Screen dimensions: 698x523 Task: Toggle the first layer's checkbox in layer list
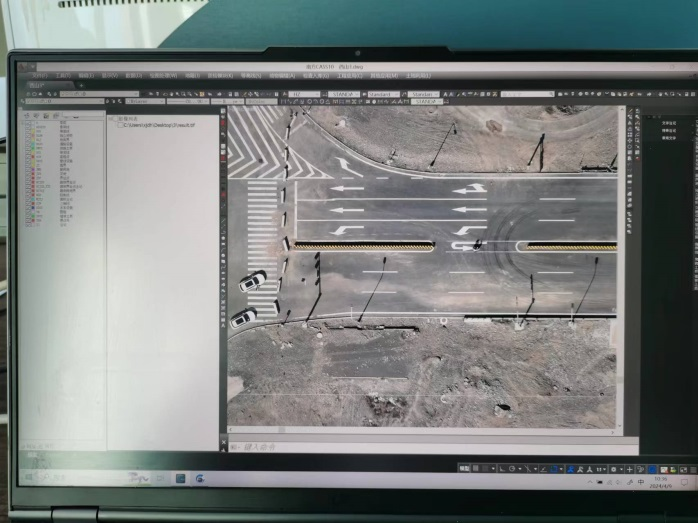27,123
